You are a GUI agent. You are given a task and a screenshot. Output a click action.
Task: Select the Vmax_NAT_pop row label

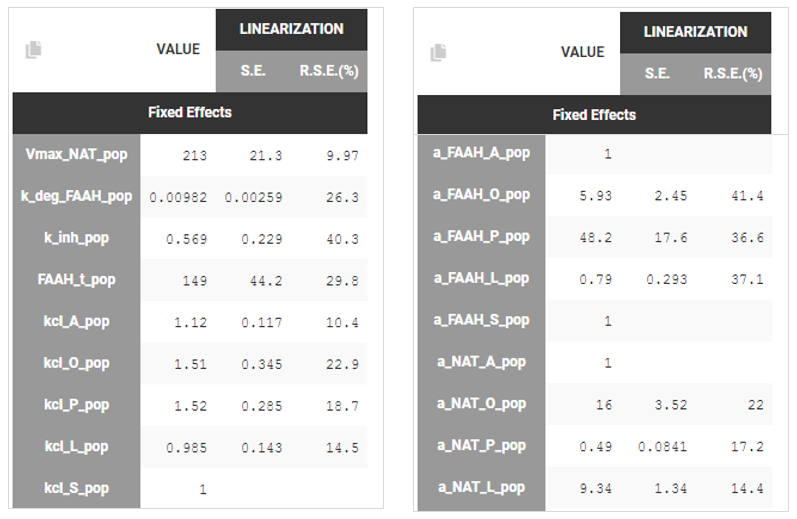click(x=76, y=154)
